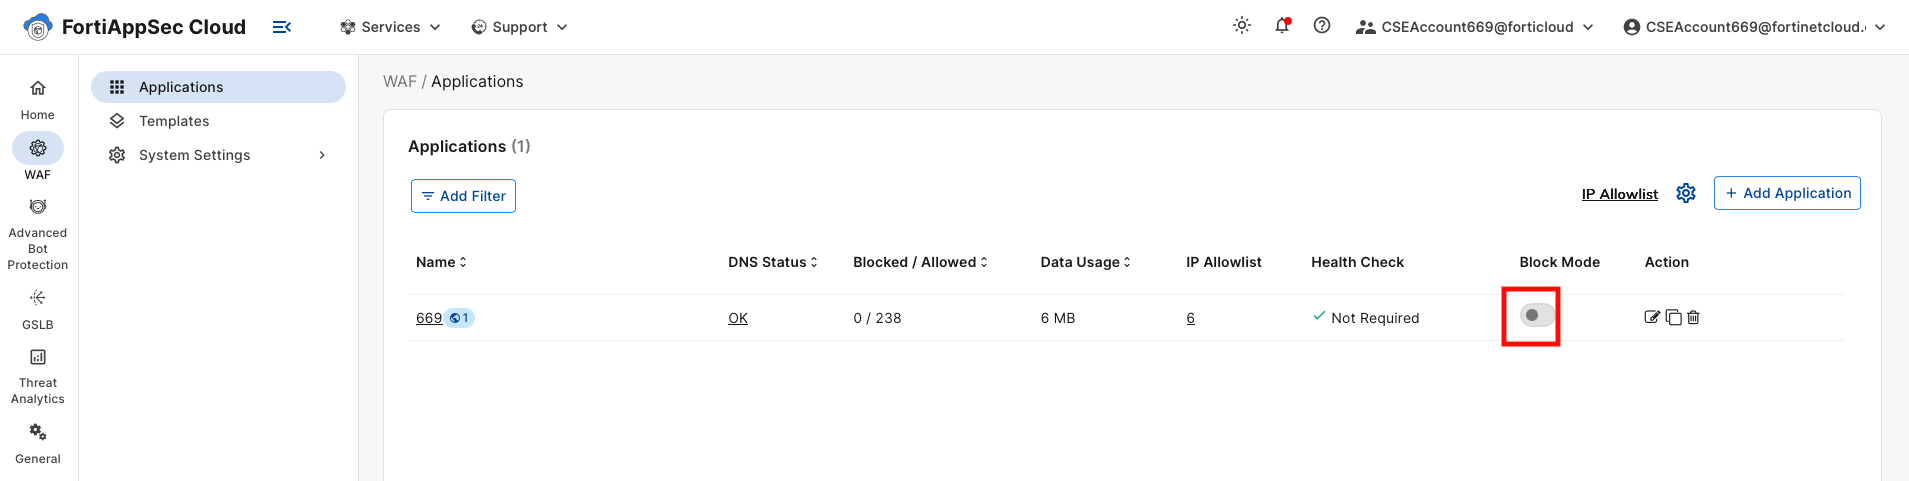Image resolution: width=1909 pixels, height=481 pixels.
Task: Open the Support dropdown menu
Action: 519,27
